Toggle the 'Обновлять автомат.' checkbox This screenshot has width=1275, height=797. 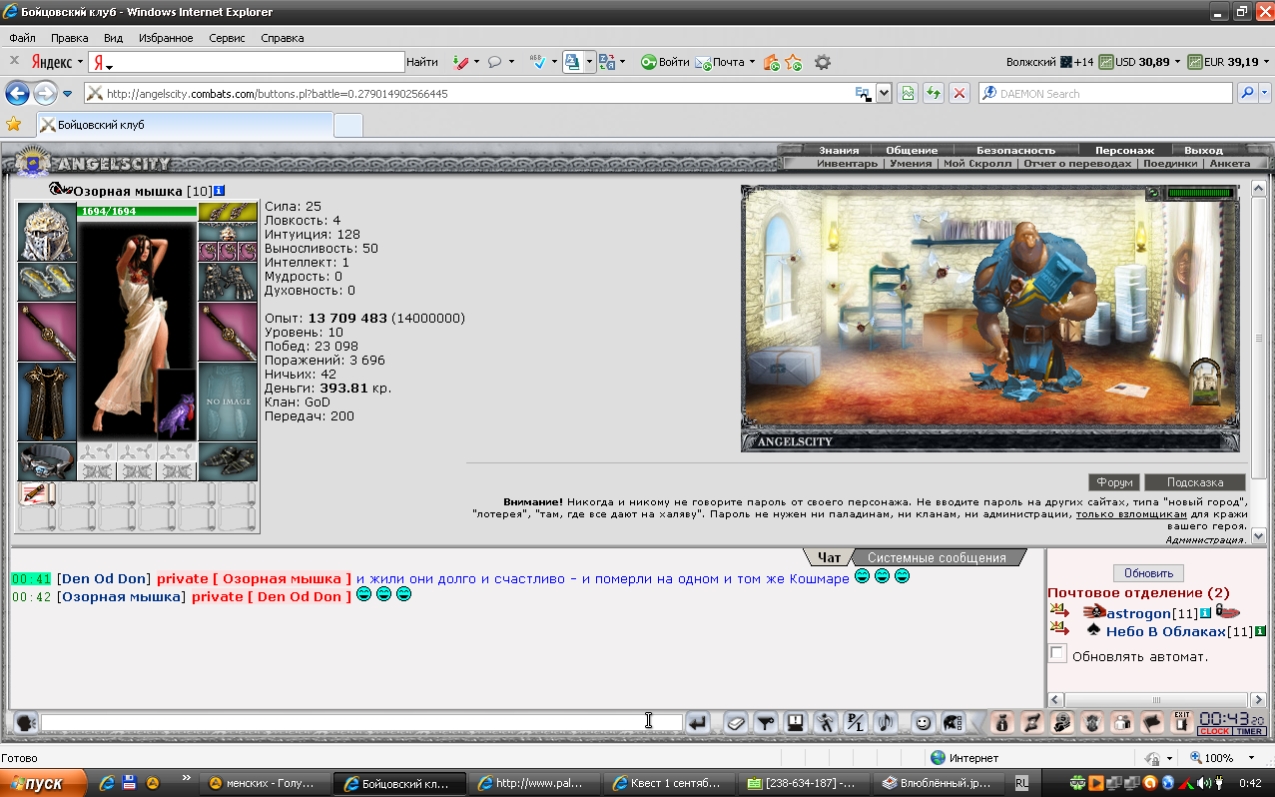point(1057,653)
